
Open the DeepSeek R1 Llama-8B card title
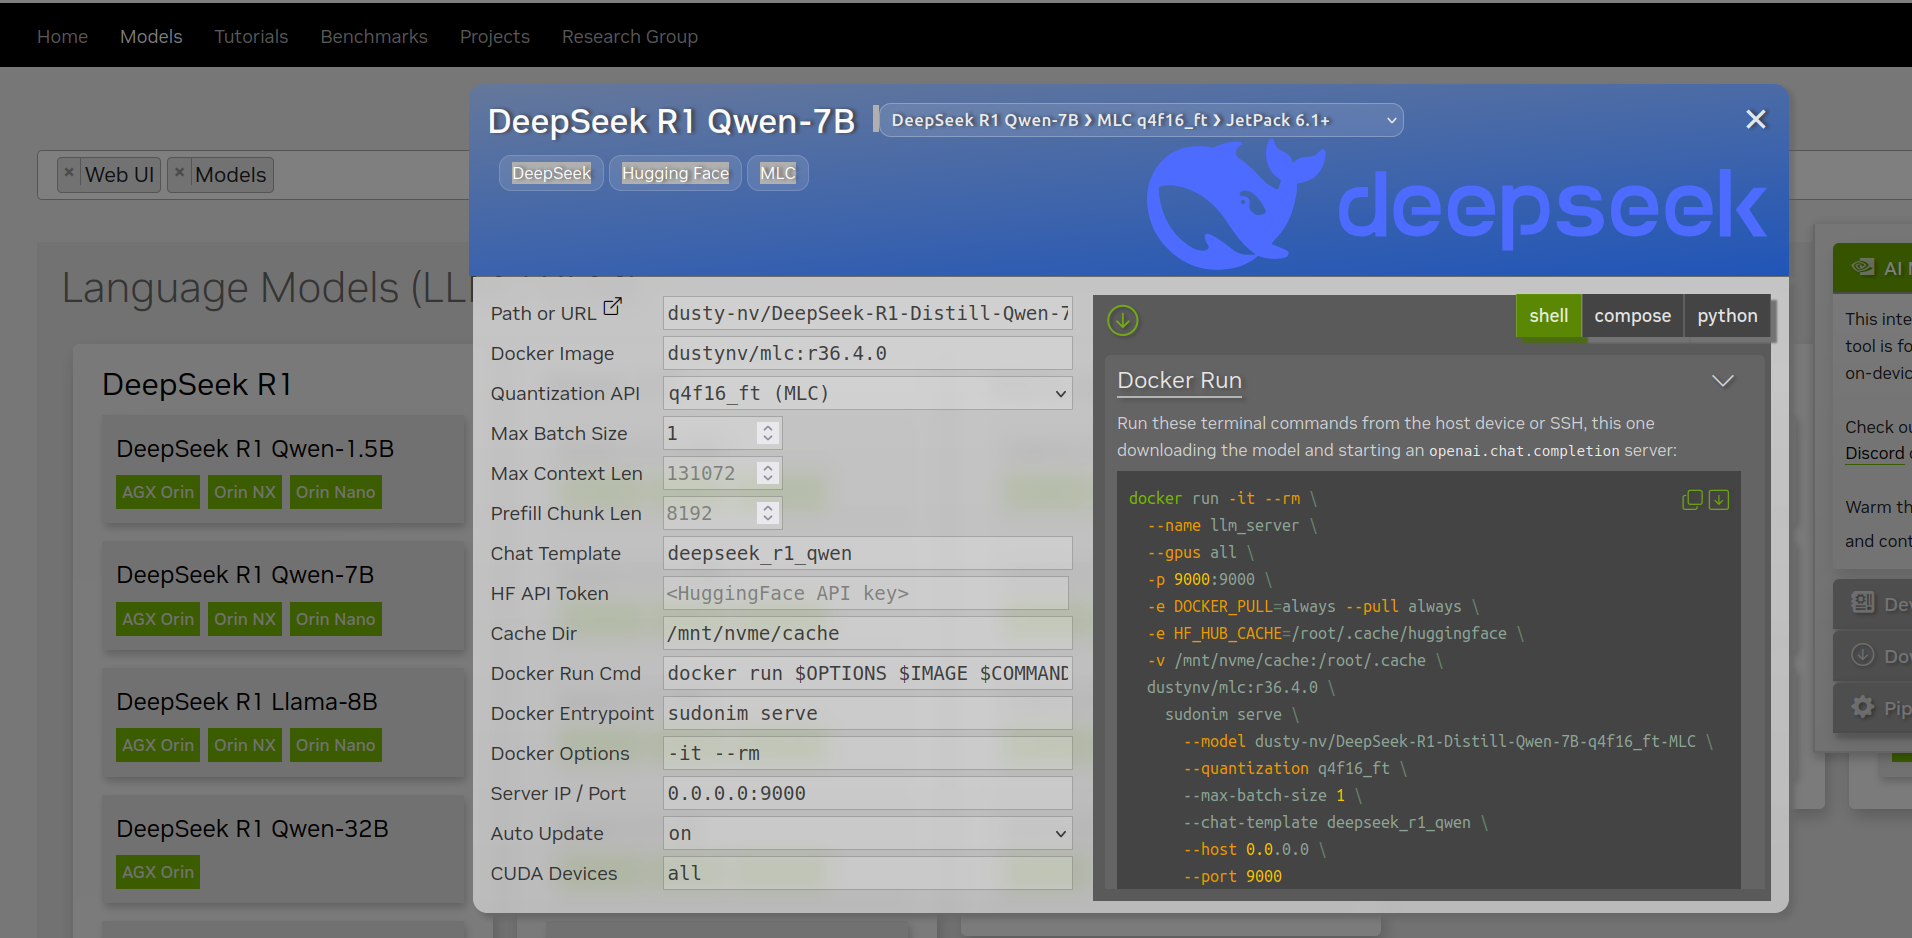click(x=247, y=702)
